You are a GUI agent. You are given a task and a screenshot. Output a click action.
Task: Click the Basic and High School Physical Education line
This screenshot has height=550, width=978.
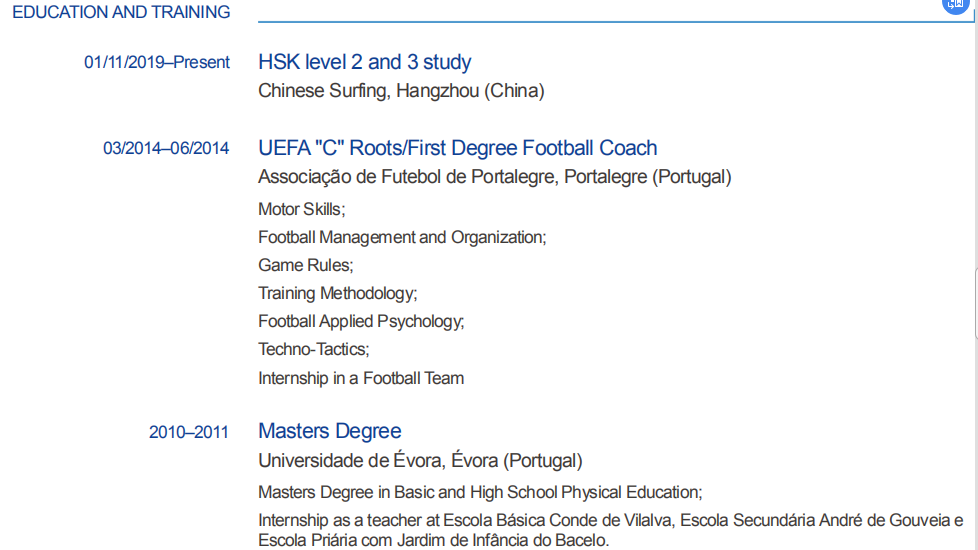(480, 492)
